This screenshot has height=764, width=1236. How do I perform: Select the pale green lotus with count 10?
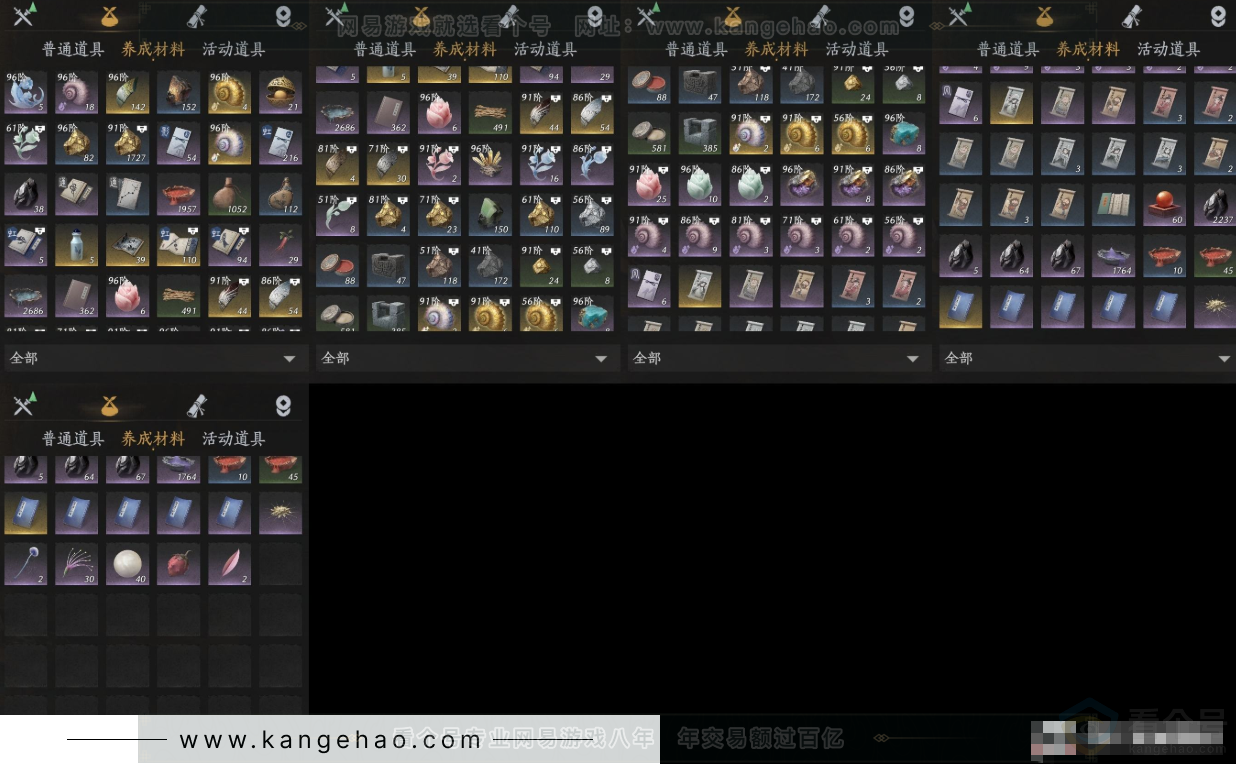(699, 184)
